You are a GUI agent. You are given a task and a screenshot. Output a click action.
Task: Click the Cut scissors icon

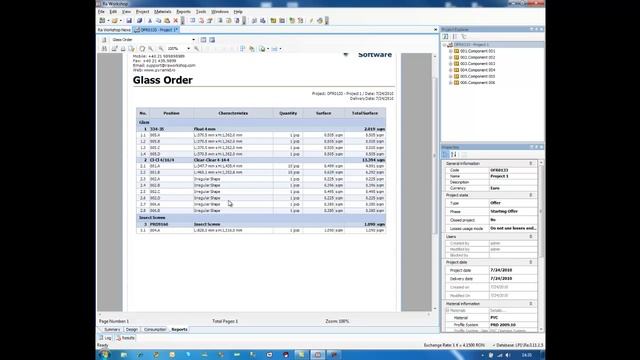[x=150, y=21]
